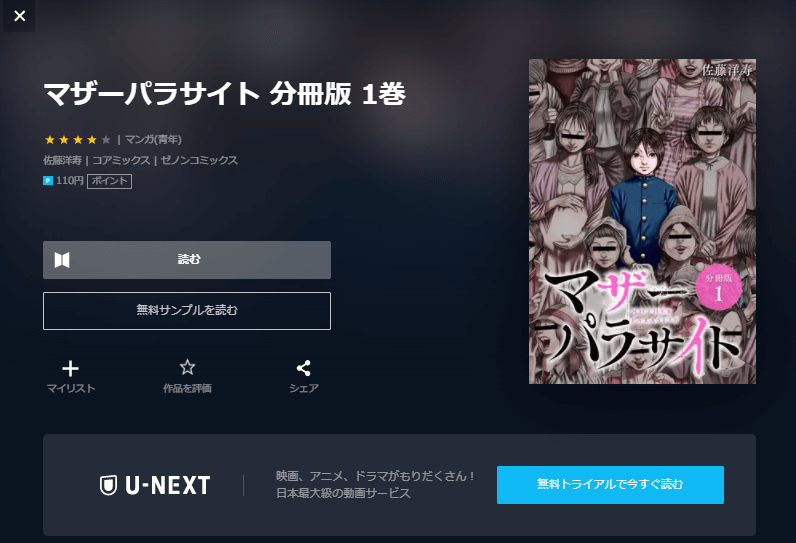Click the ポイント badge
Image resolution: width=796 pixels, height=543 pixels.
click(109, 181)
